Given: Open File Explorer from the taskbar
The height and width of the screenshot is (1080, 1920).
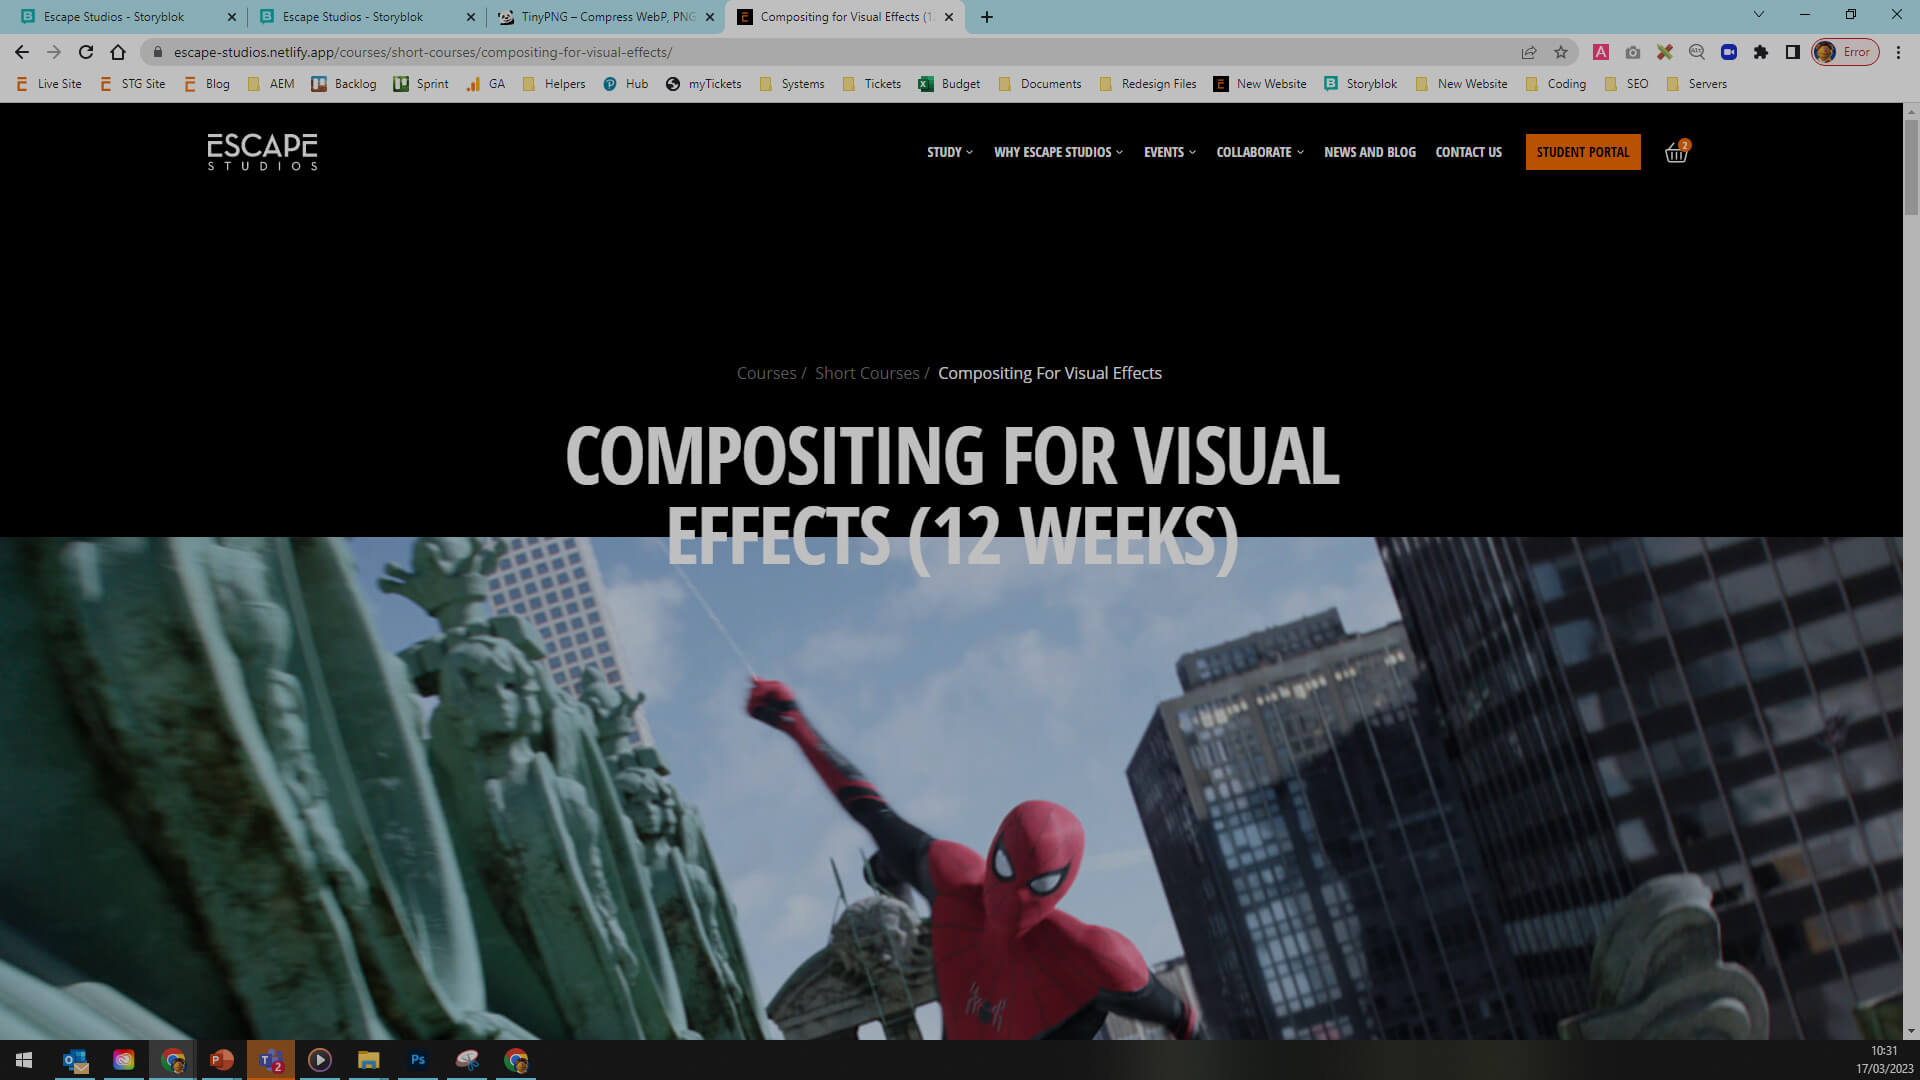Looking at the screenshot, I should (x=369, y=1060).
